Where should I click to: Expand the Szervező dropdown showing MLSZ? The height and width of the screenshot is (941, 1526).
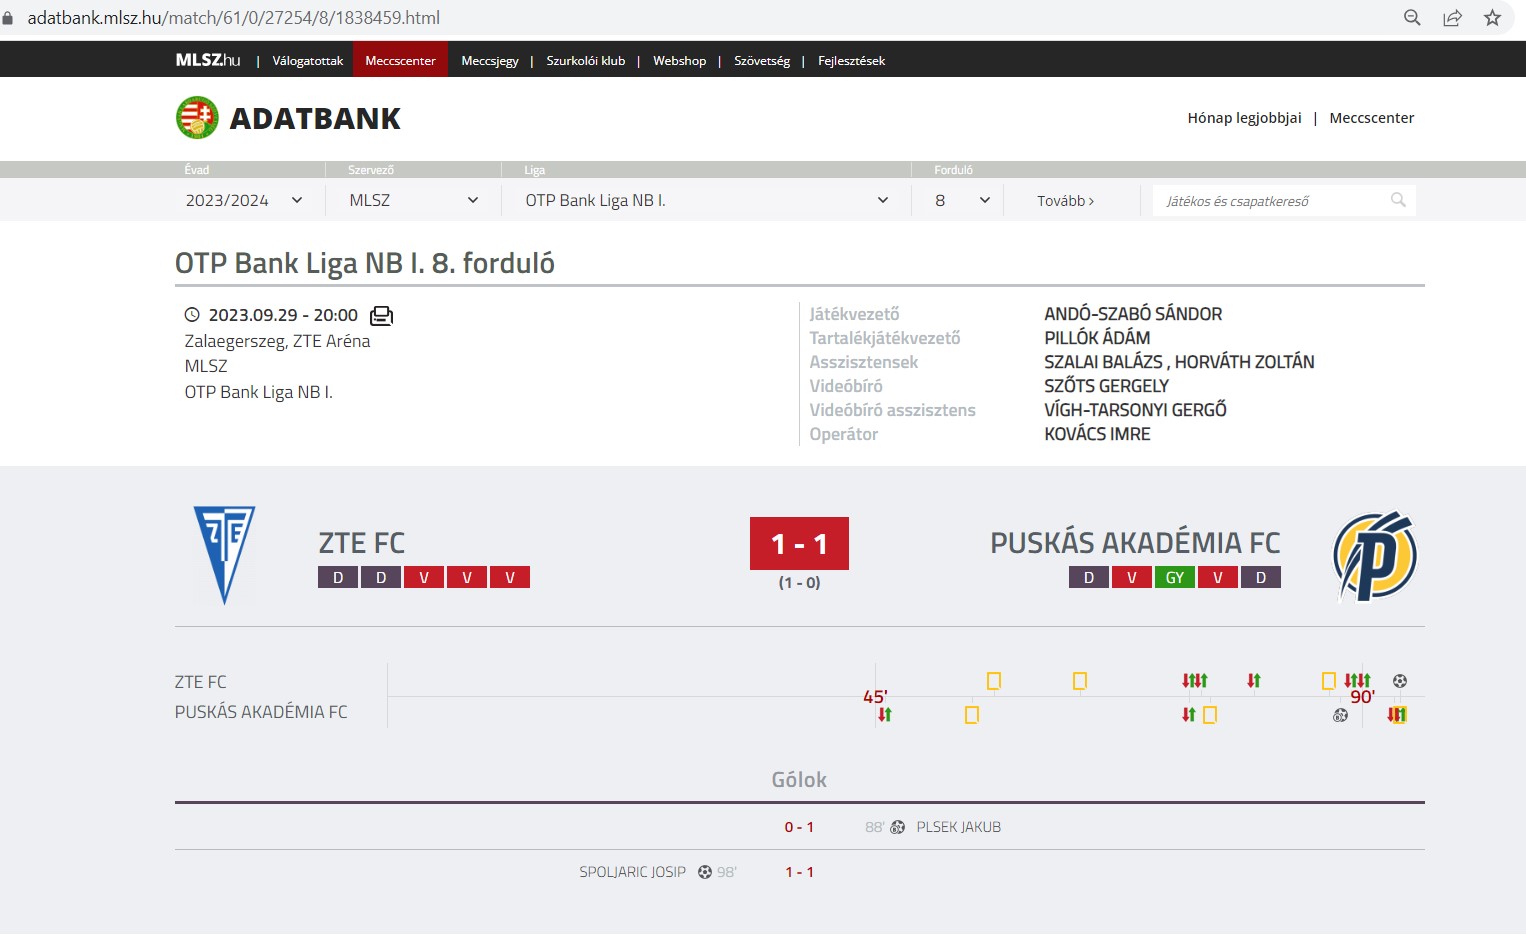tap(414, 200)
